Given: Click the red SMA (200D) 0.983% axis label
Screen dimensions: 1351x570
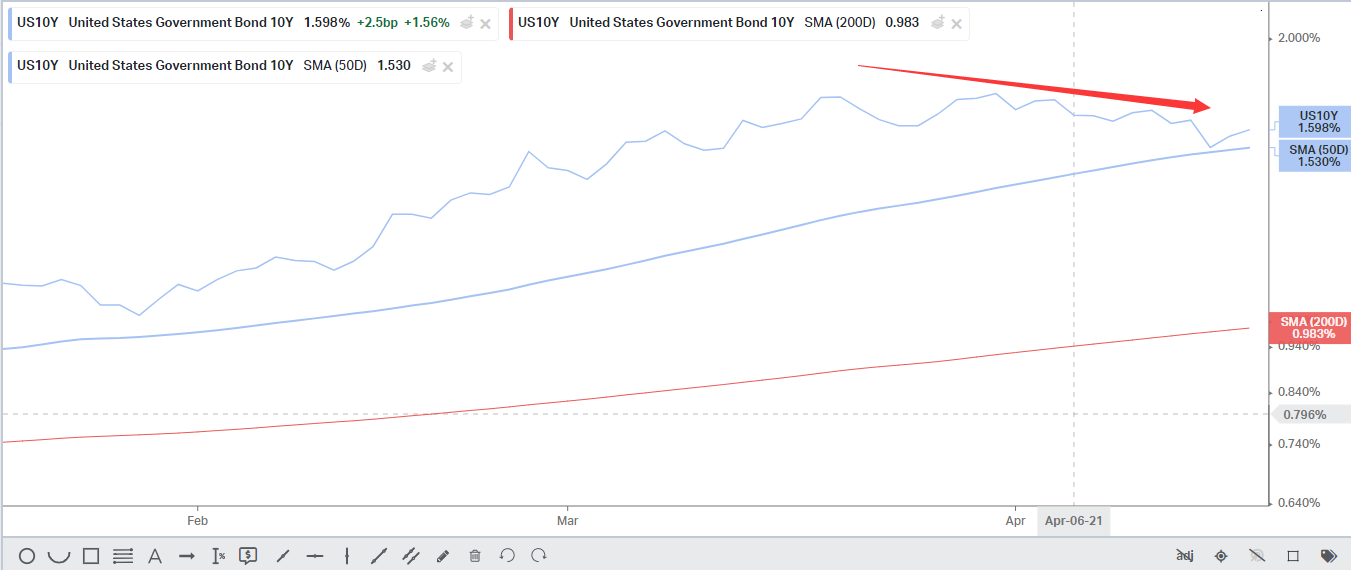Looking at the screenshot, I should point(1311,328).
